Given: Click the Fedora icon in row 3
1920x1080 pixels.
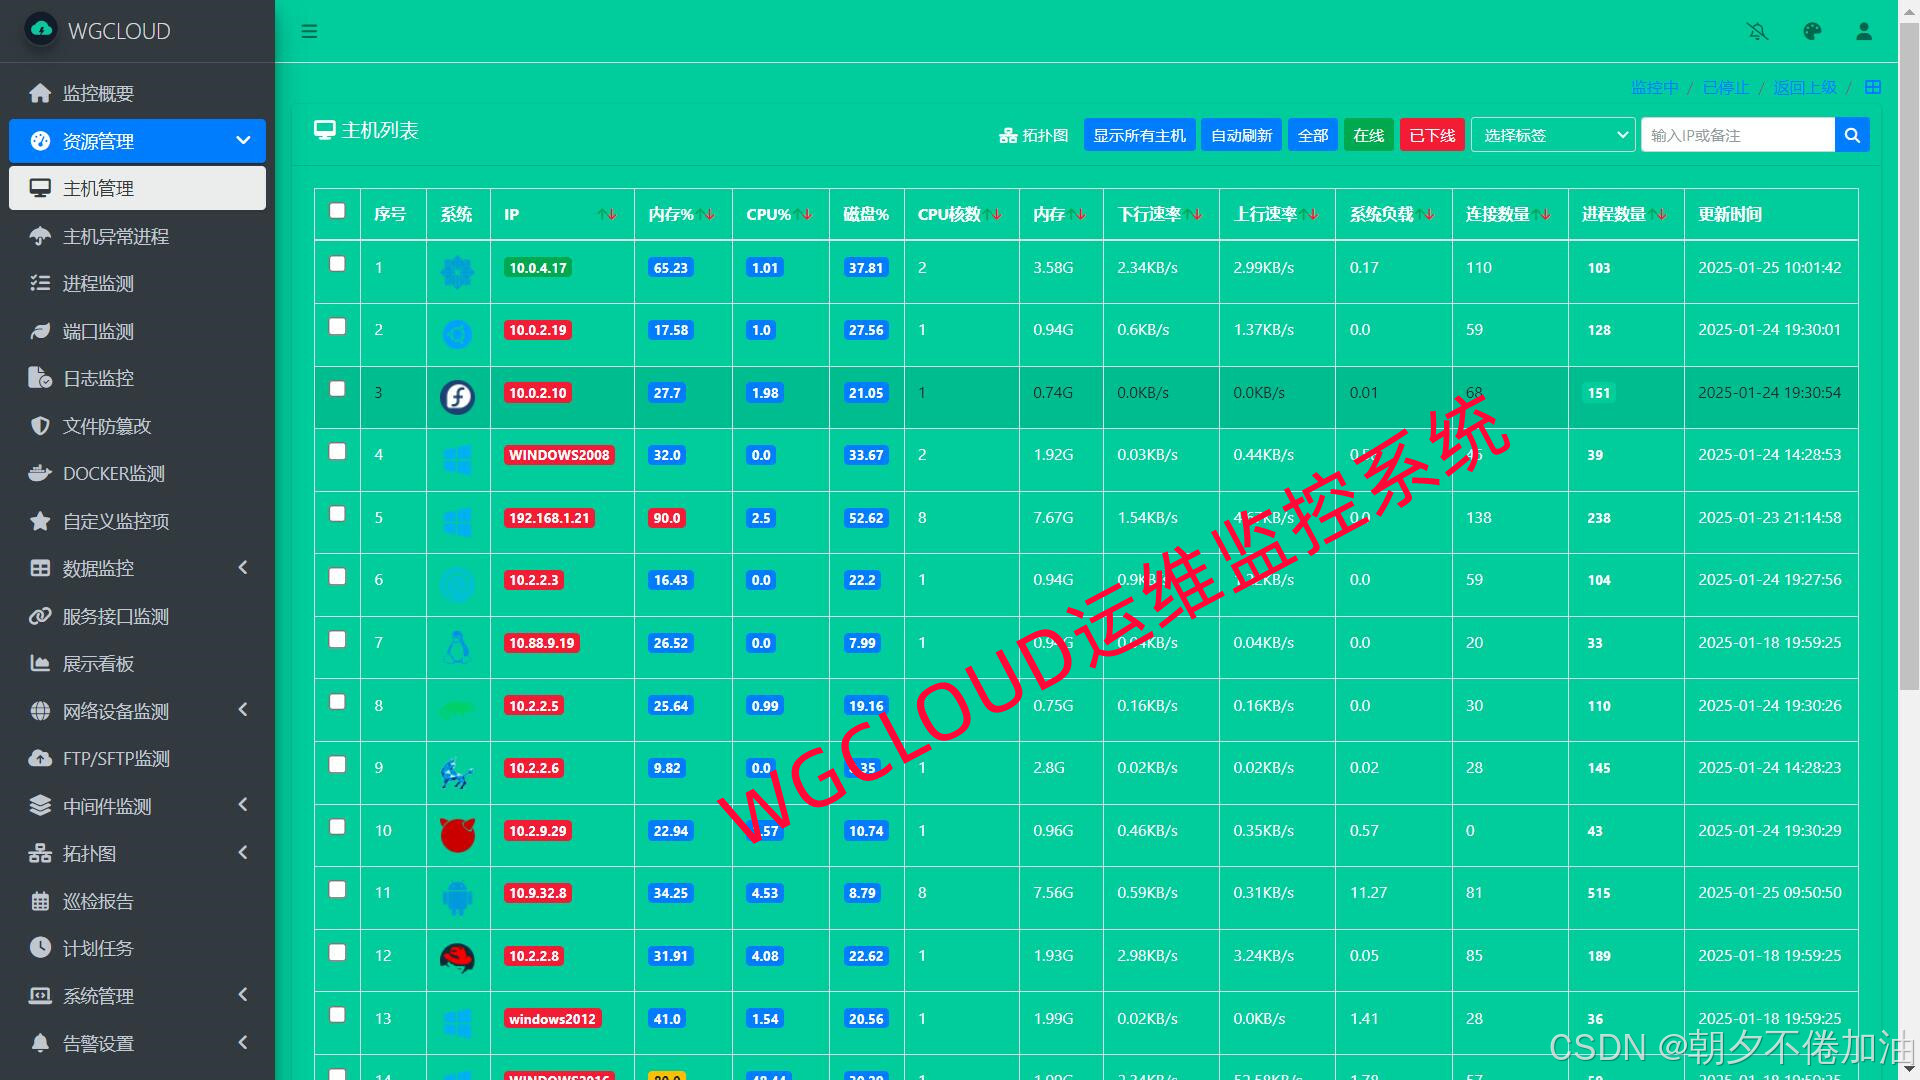Looking at the screenshot, I should click(457, 397).
